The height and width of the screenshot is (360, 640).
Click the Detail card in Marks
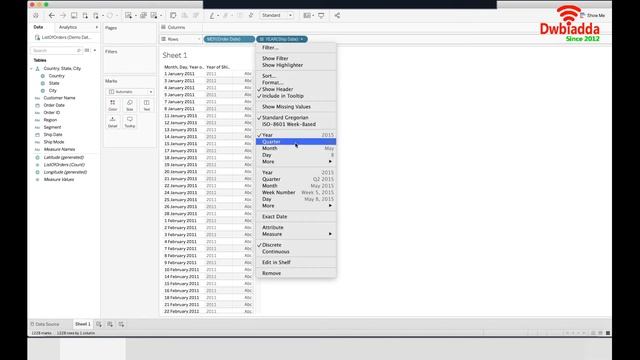(113, 122)
